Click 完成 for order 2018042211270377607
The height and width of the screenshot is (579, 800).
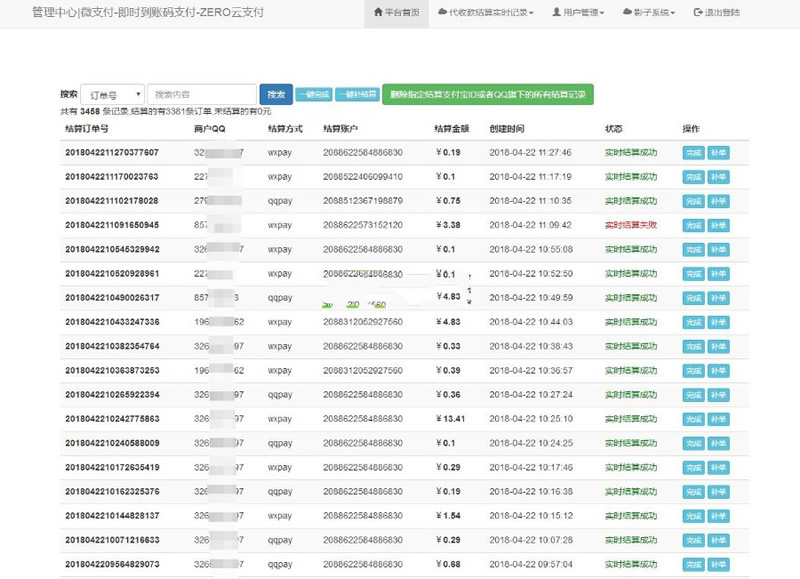tap(693, 152)
